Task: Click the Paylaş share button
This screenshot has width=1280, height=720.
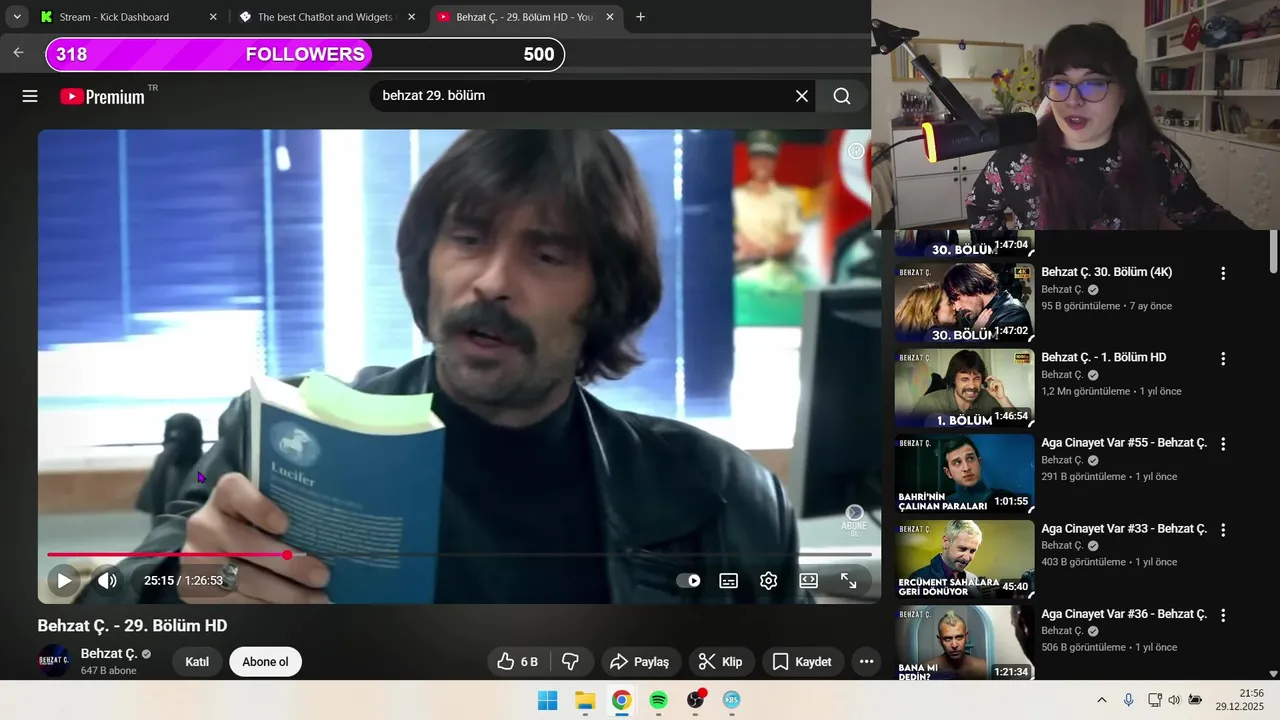Action: [641, 661]
